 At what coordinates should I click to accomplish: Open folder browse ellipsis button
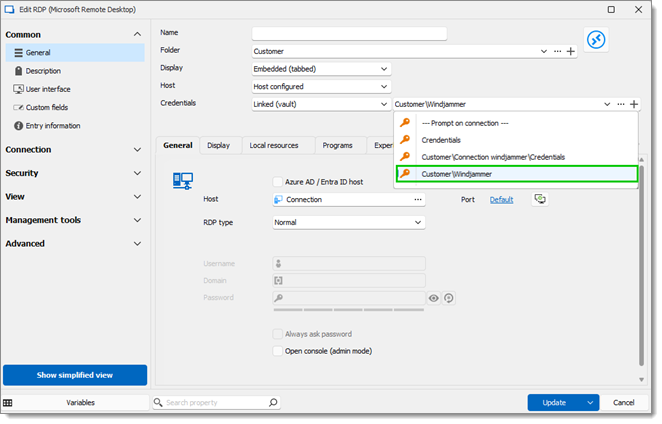click(x=557, y=51)
